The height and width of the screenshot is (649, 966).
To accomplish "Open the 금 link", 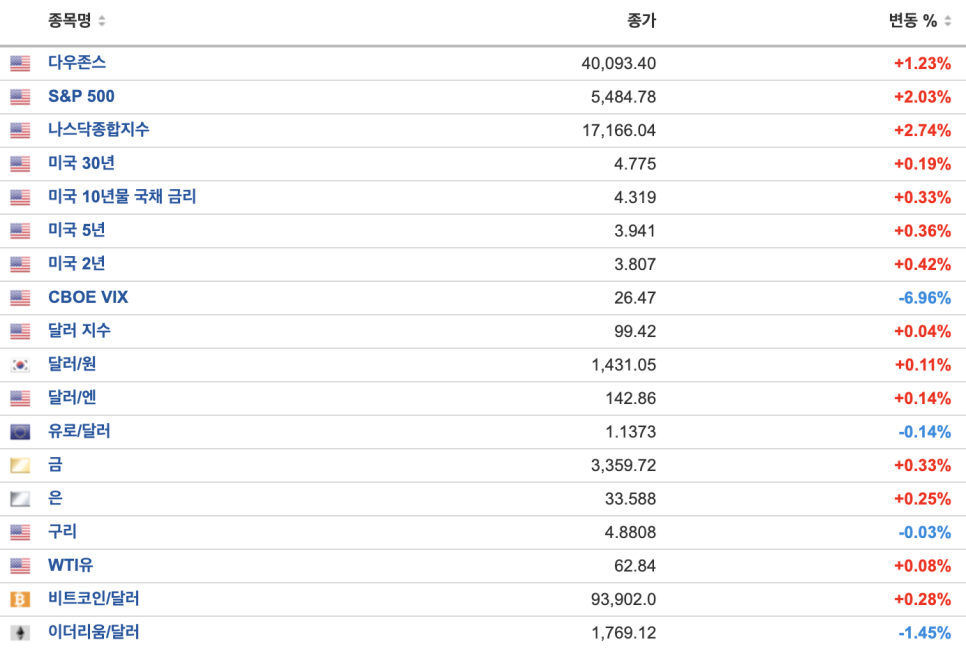I will [x=55, y=464].
